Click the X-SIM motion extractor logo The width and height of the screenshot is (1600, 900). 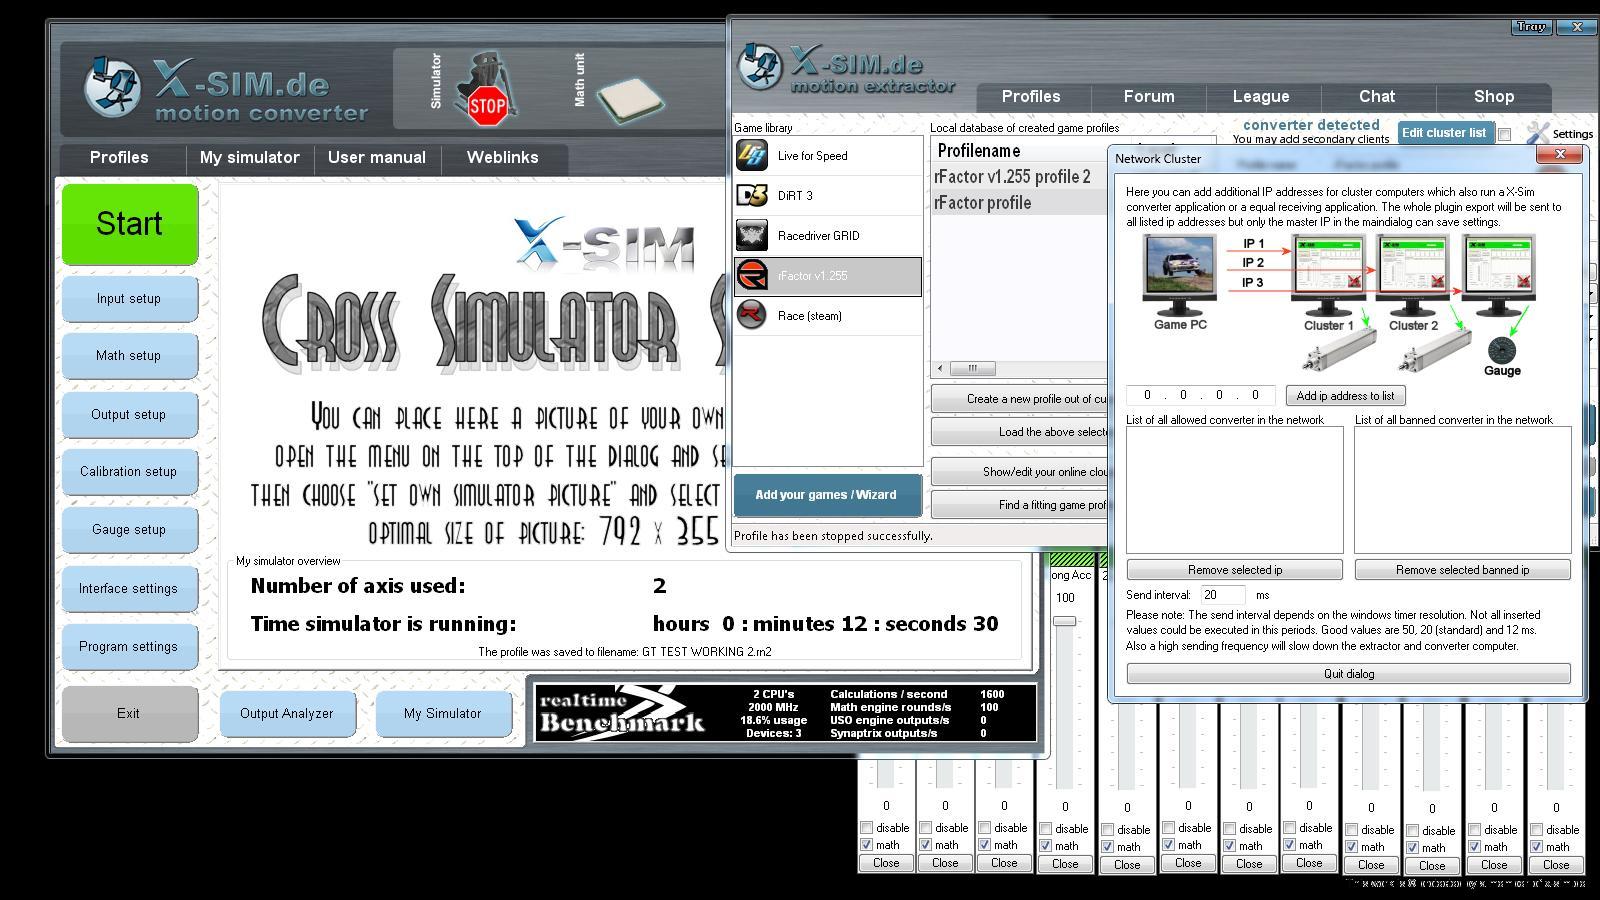click(846, 68)
